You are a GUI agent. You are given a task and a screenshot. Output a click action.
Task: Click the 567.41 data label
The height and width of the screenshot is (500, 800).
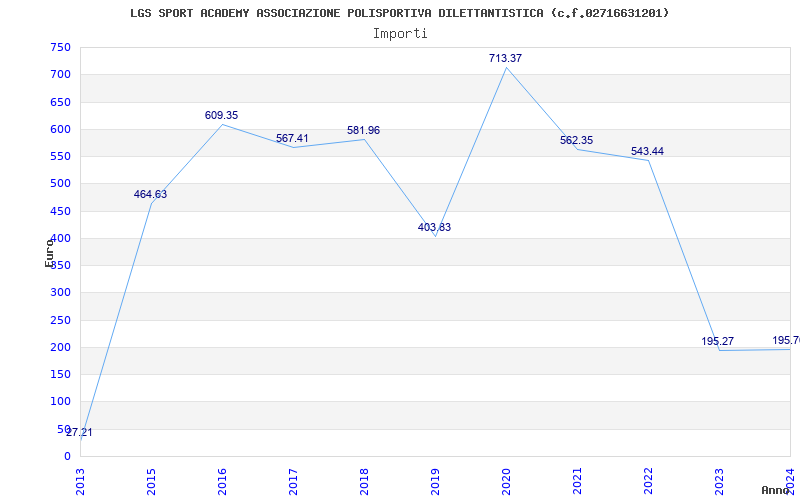coord(292,138)
